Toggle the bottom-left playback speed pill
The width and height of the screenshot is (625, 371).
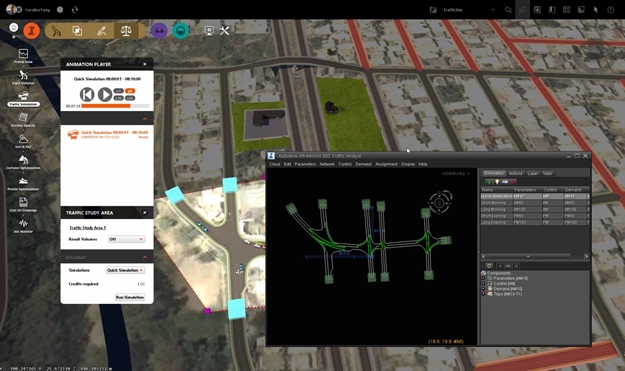click(118, 98)
